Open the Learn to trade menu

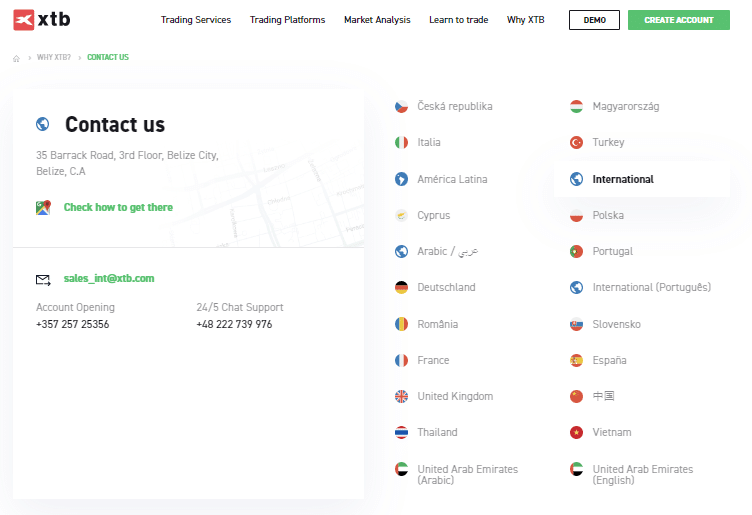458,20
